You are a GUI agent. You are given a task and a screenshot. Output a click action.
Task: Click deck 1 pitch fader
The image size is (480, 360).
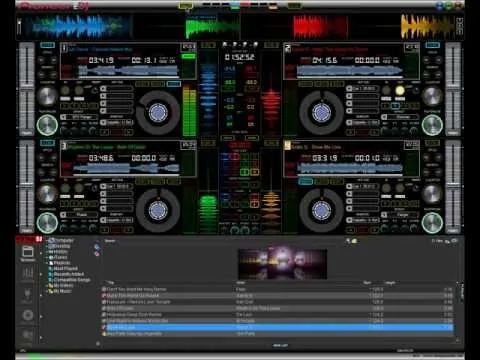pyautogui.click(x=26, y=89)
